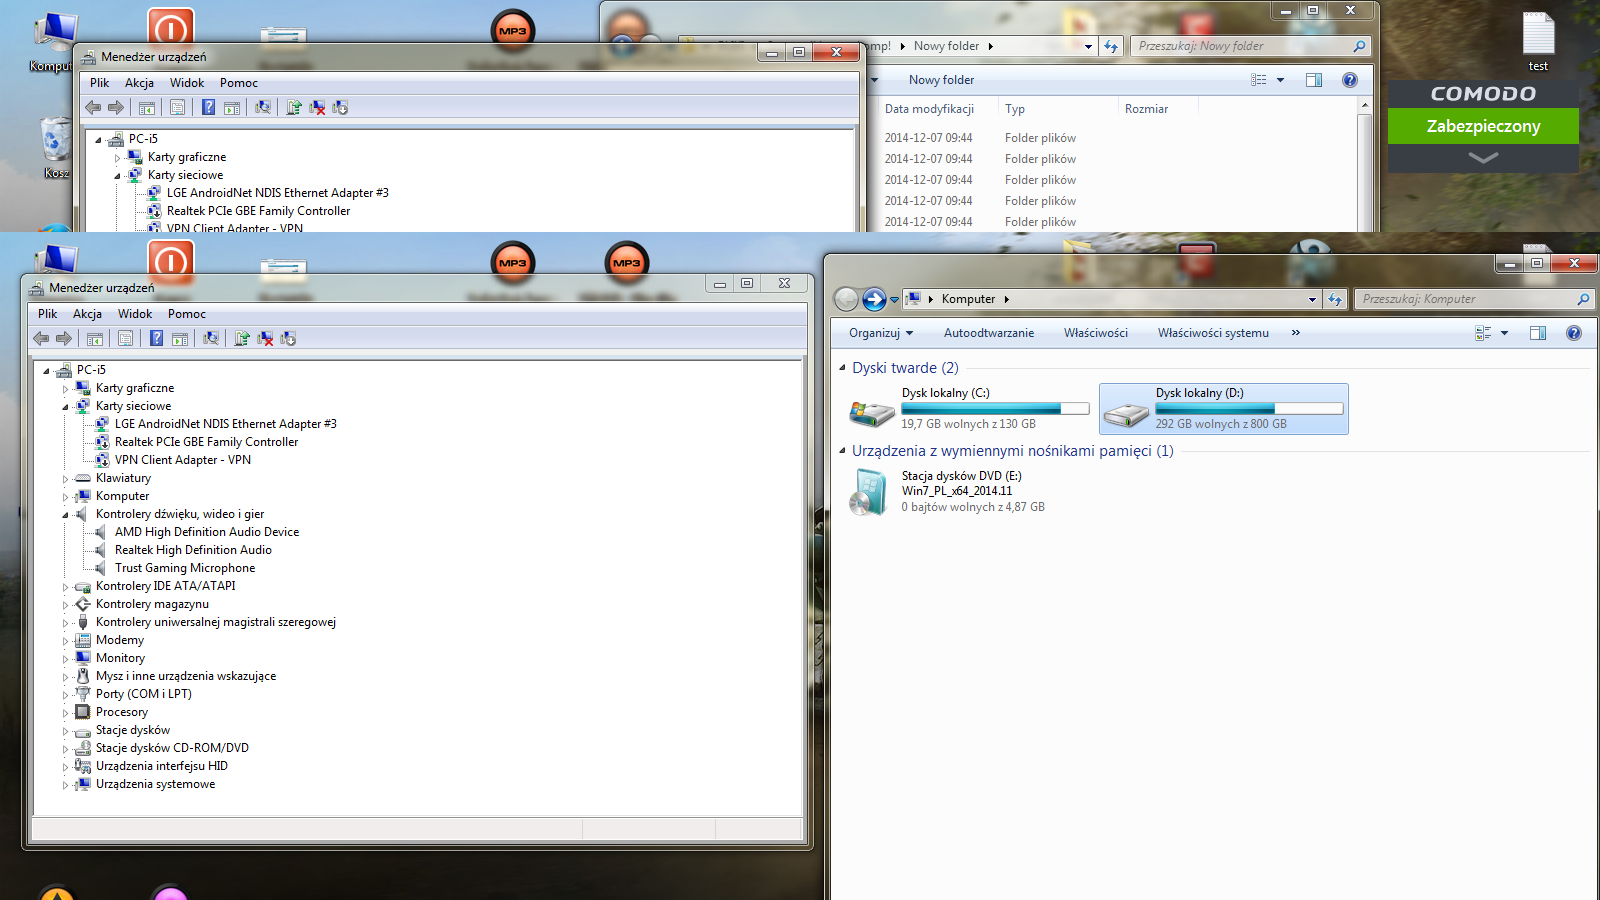Viewport: 1600px width, 900px height.
Task: Click the COMODO Zabezpieczony status button
Action: [1483, 126]
